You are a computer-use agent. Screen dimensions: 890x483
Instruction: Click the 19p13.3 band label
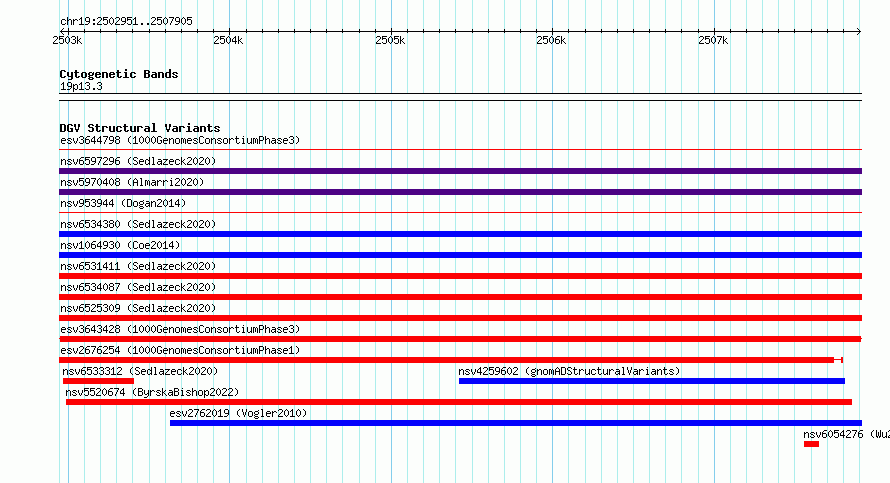81,86
